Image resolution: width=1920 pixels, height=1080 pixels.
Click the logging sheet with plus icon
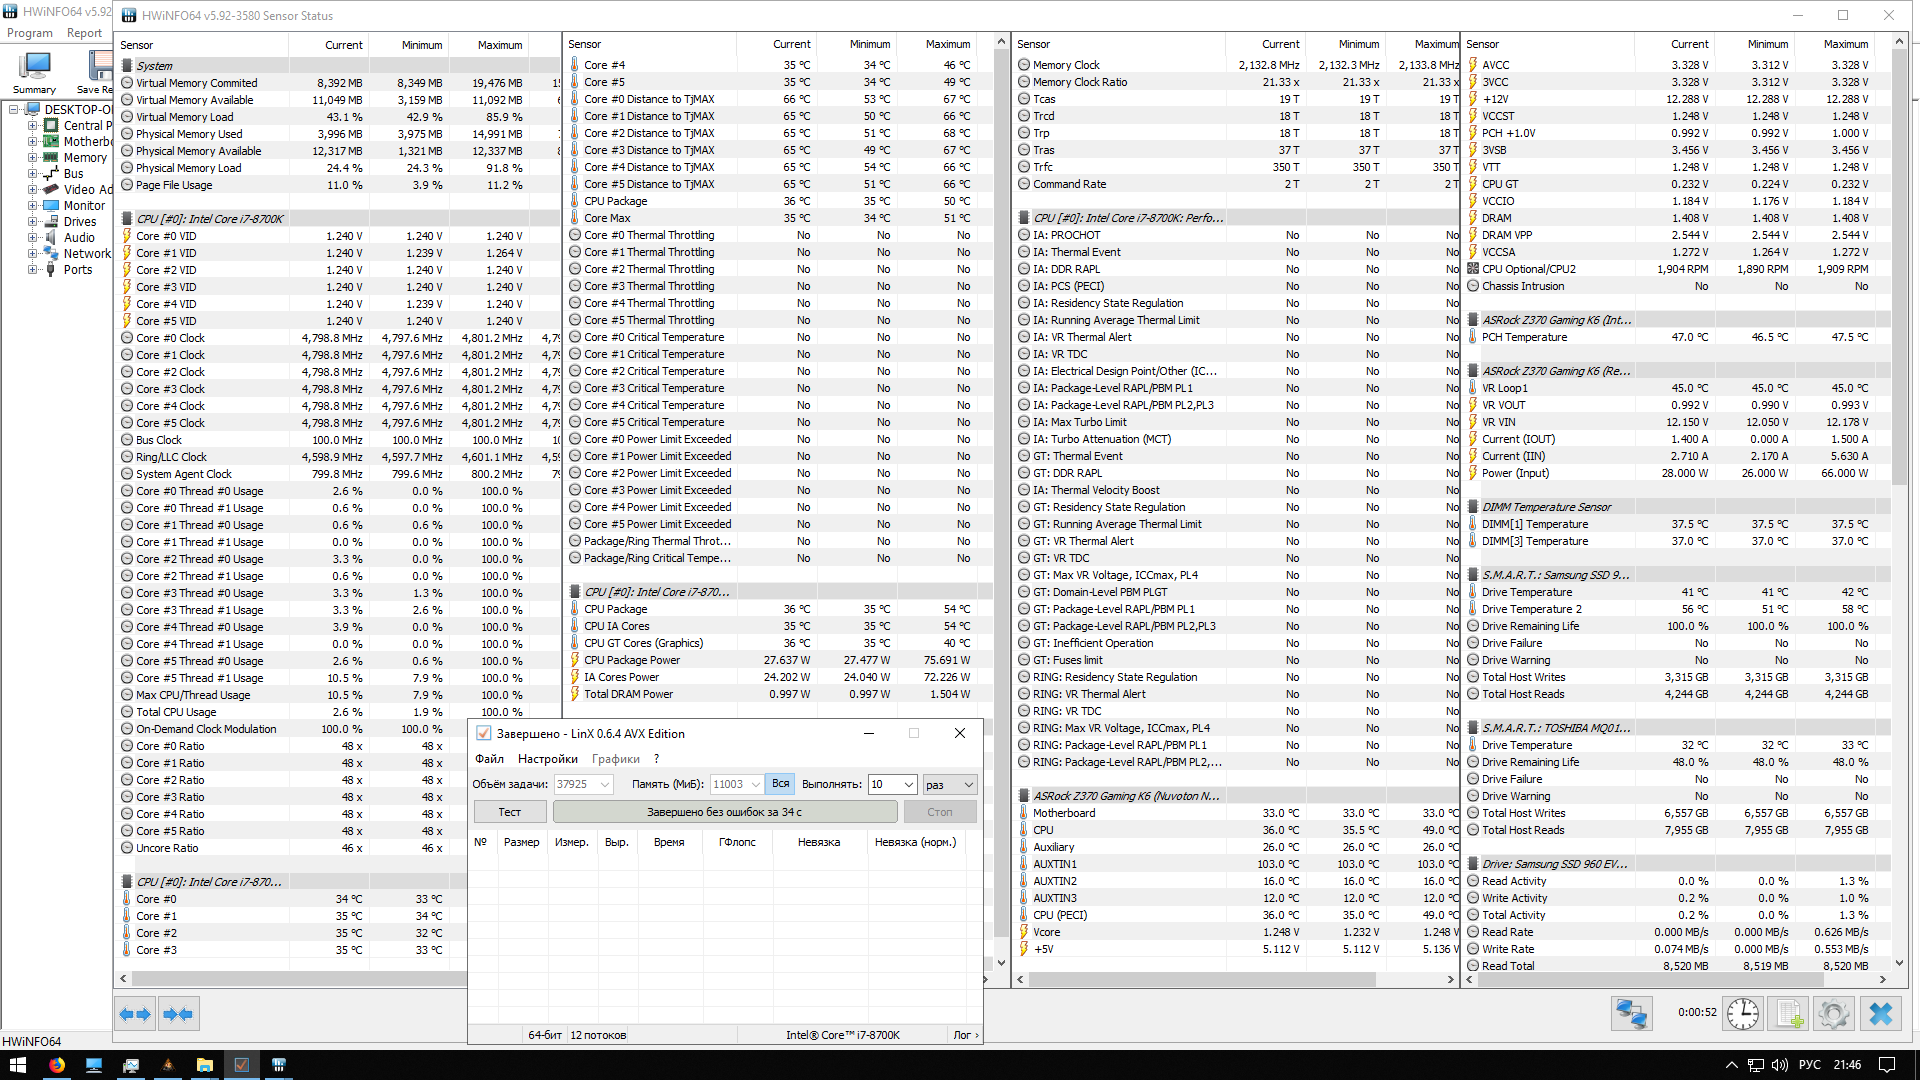(x=1789, y=1014)
